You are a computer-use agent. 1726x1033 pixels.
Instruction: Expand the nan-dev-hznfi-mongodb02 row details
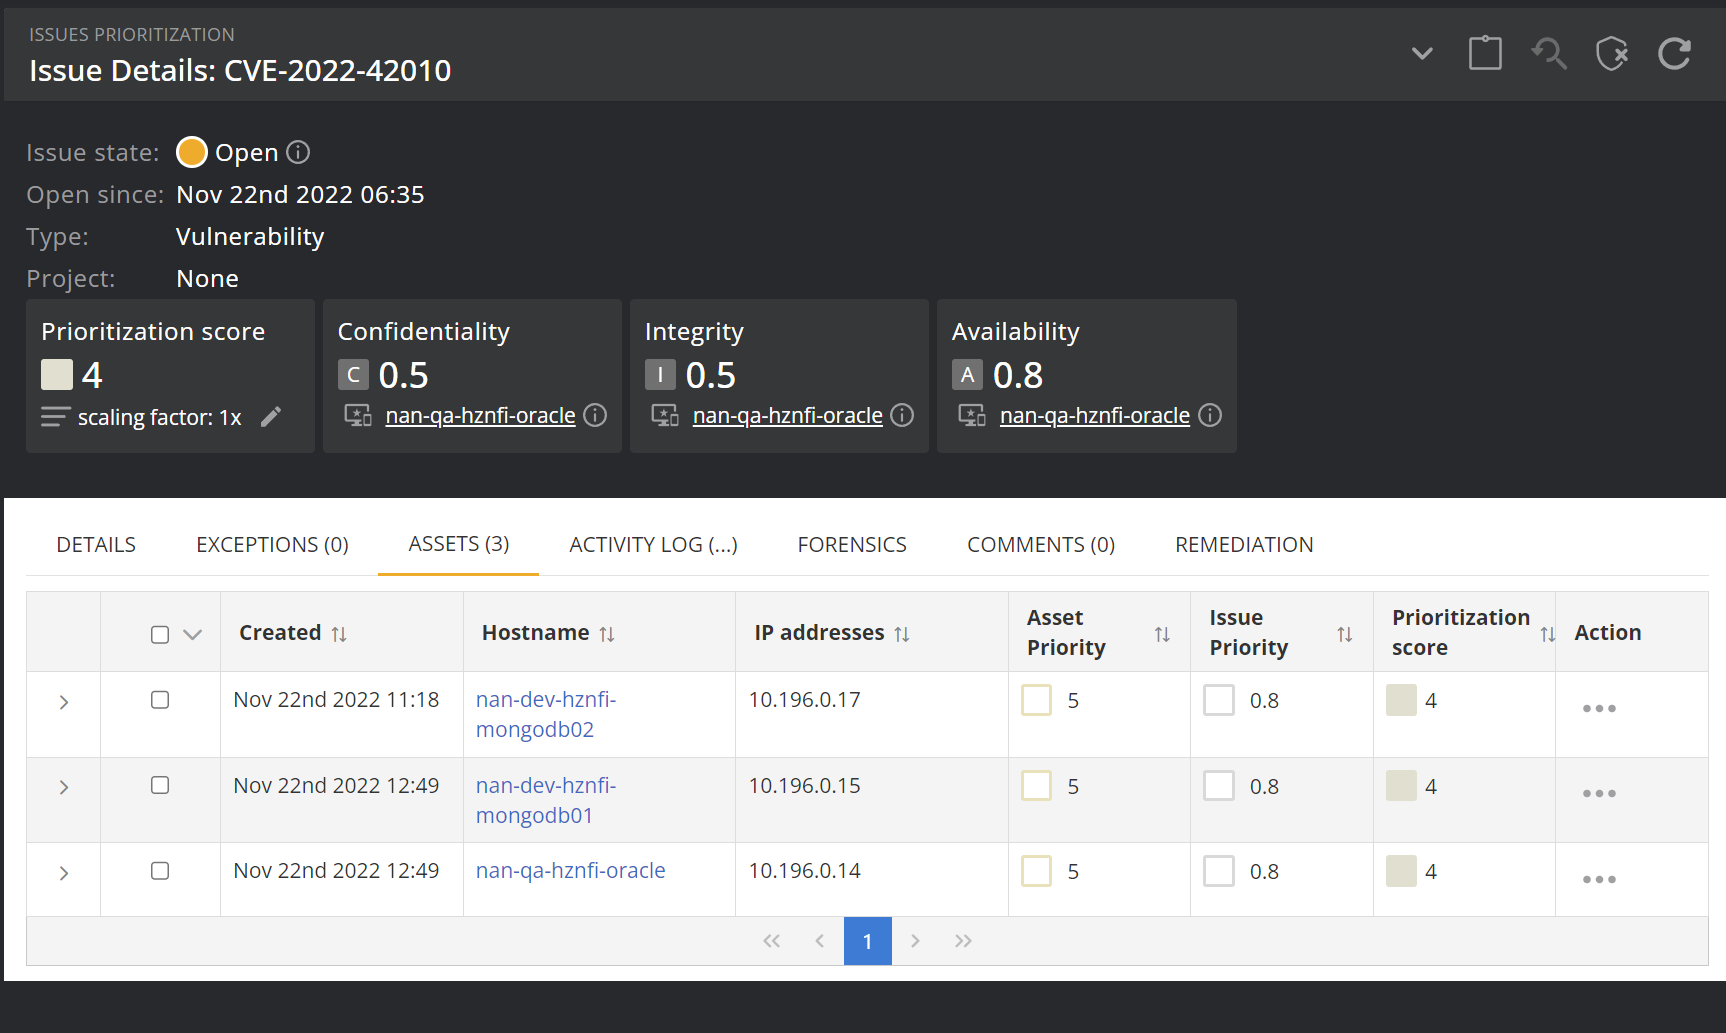coord(64,702)
